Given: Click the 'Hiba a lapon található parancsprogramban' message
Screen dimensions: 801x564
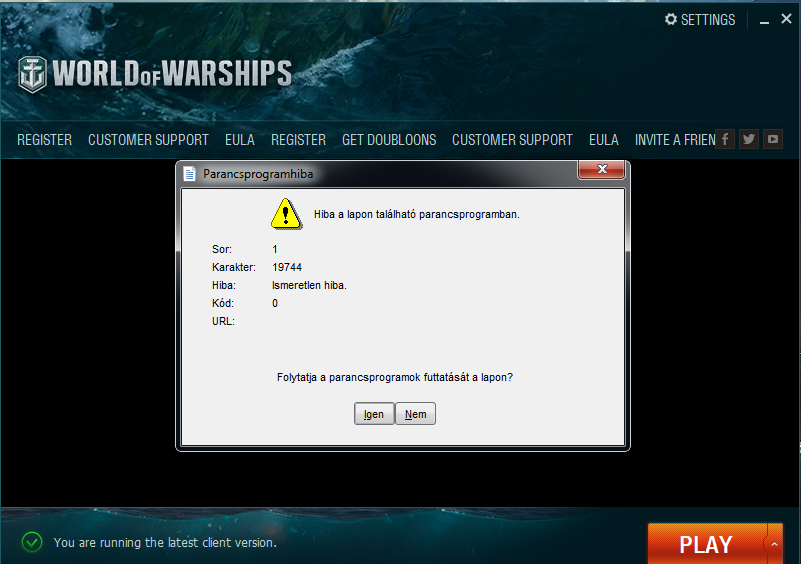Looking at the screenshot, I should [x=417, y=215].
